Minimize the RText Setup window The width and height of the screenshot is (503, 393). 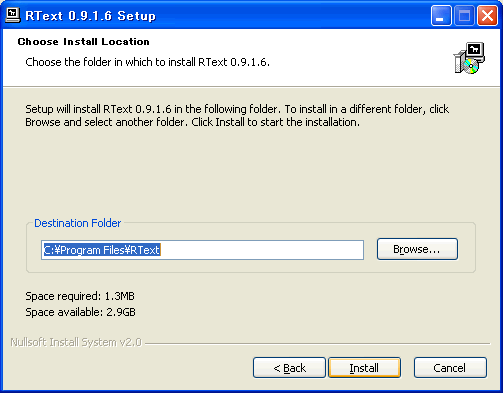[x=441, y=15]
